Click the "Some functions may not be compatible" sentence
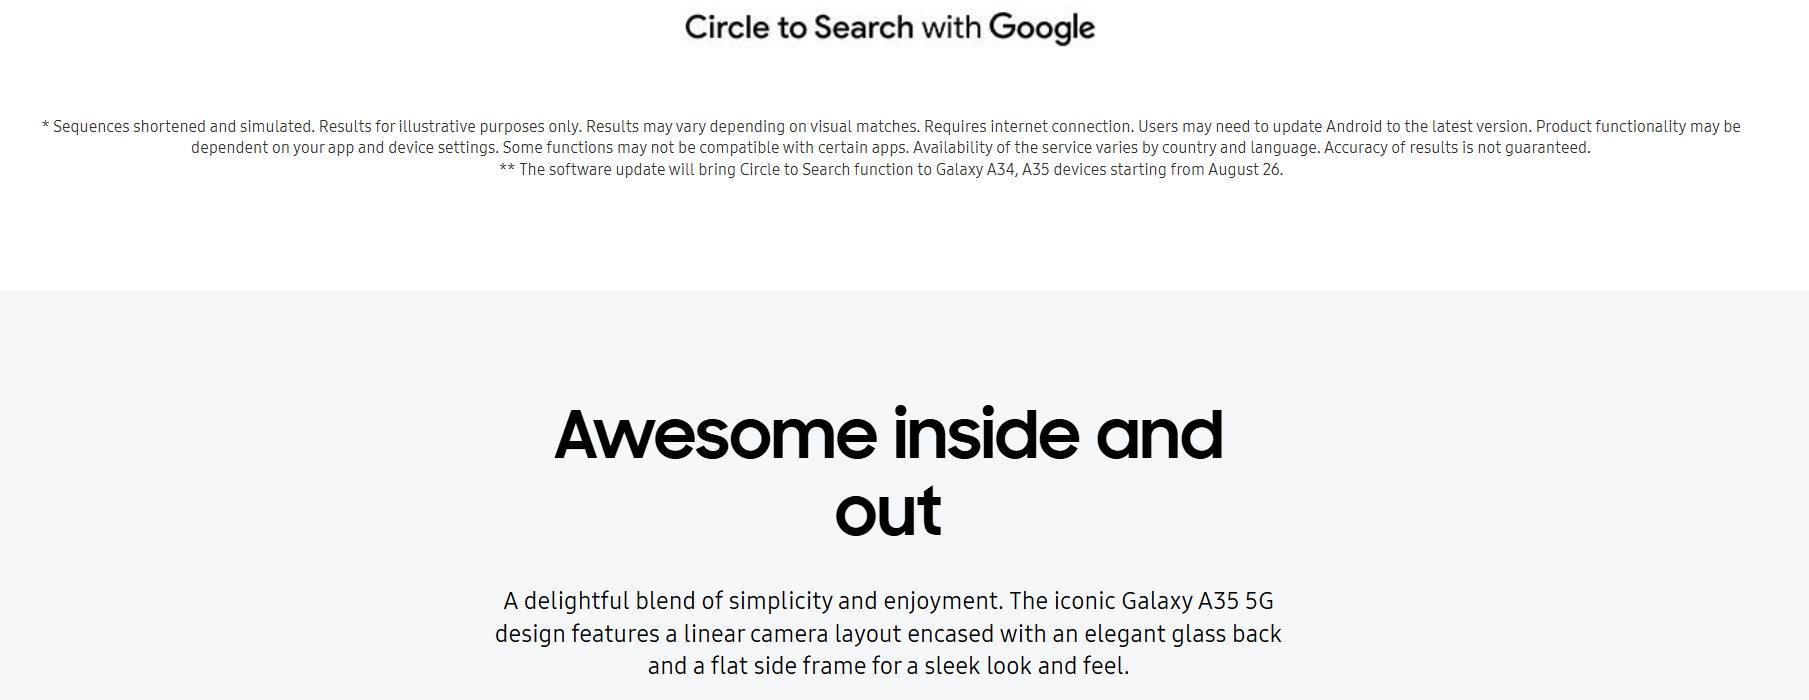Image resolution: width=1809 pixels, height=700 pixels. (705, 148)
